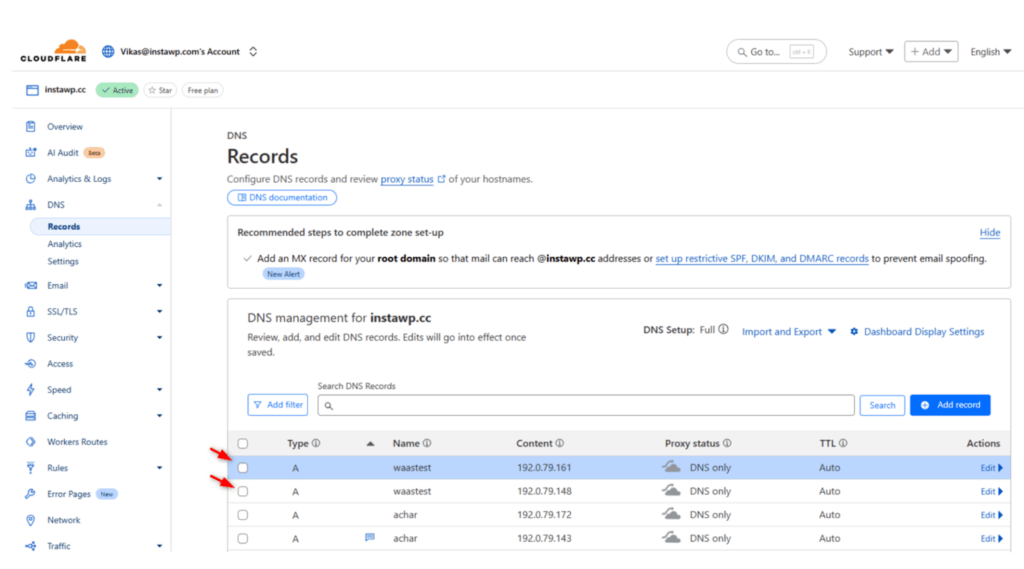Open the Workers Routes menu item
Screen dimensions: 1024x569
(77, 442)
